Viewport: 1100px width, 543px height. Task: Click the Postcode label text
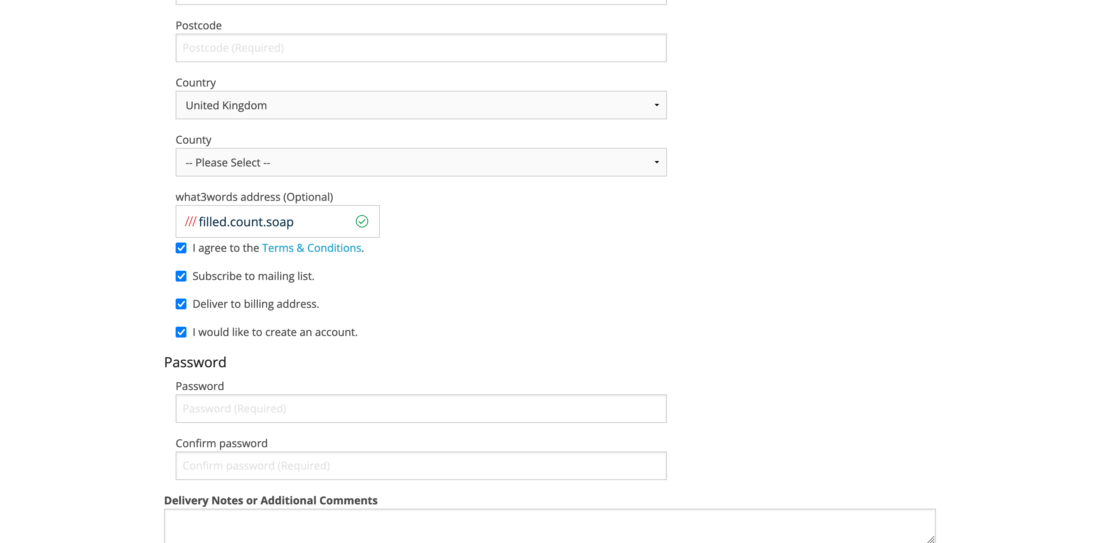click(x=199, y=25)
